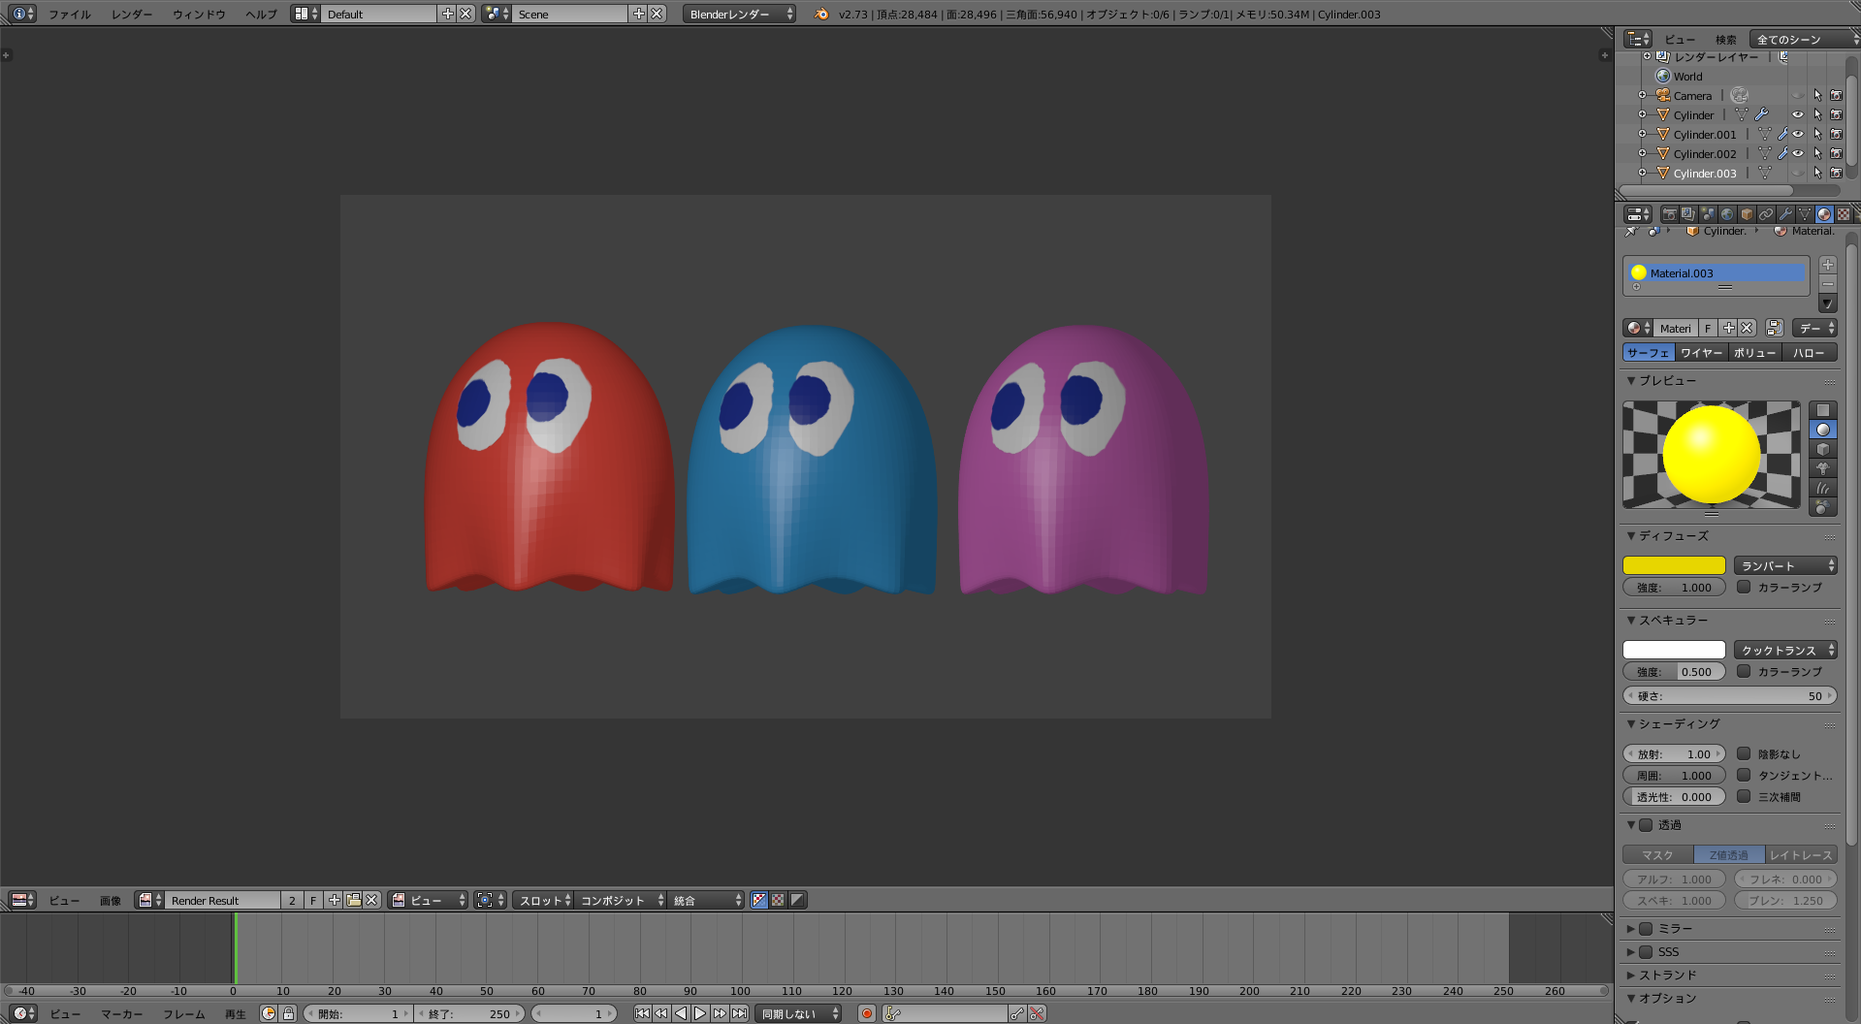
Task: Enable the 透過 (Transparency) panel checkbox
Action: (x=1646, y=825)
